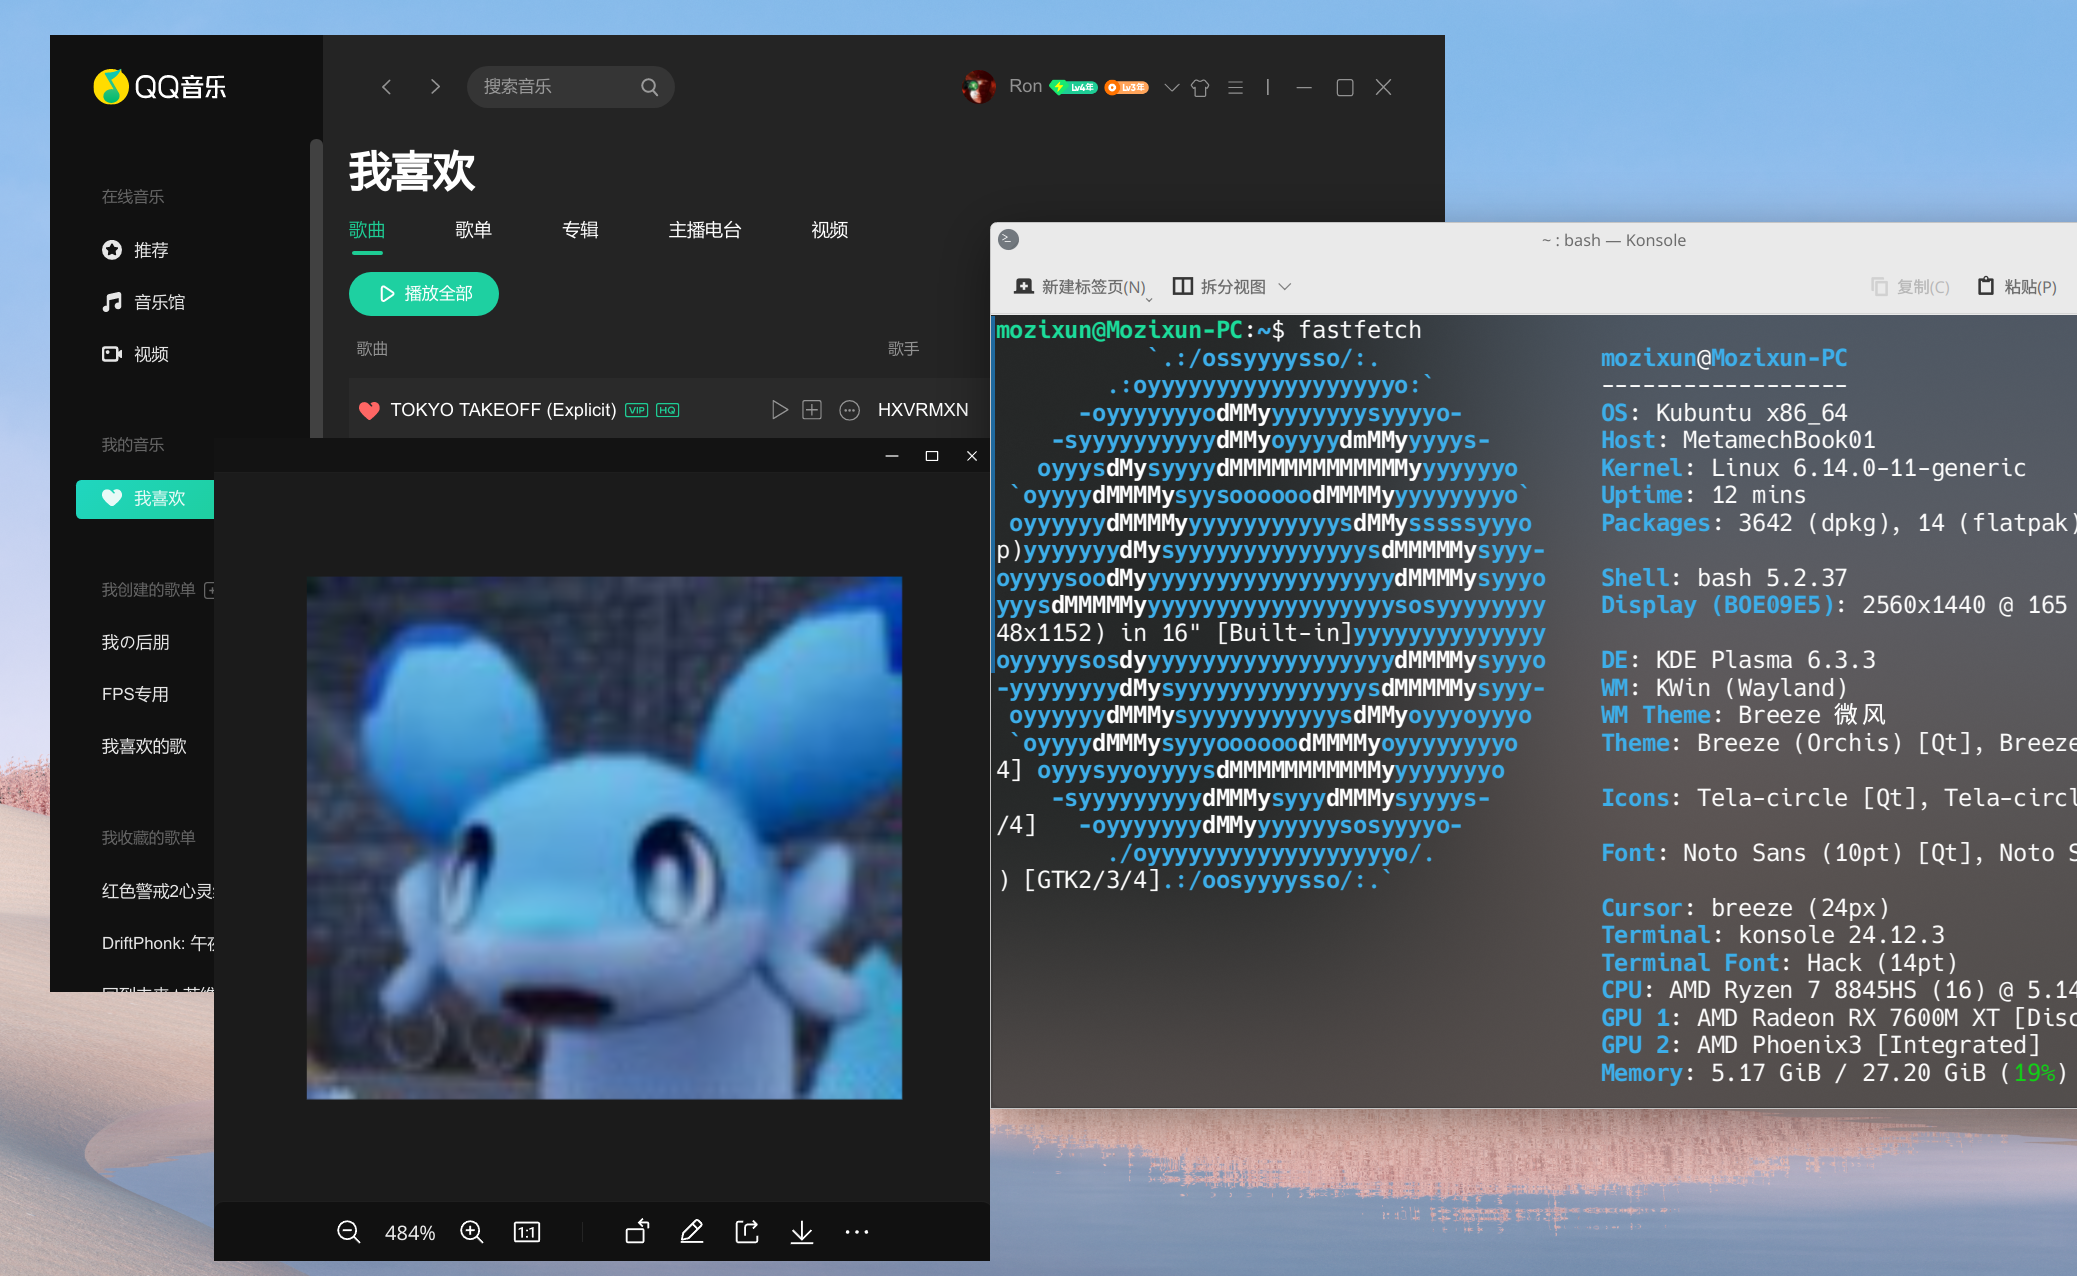Image resolution: width=2077 pixels, height=1276 pixels.
Task: Open the 我喜欢的歌 playlist
Action: pos(144,746)
